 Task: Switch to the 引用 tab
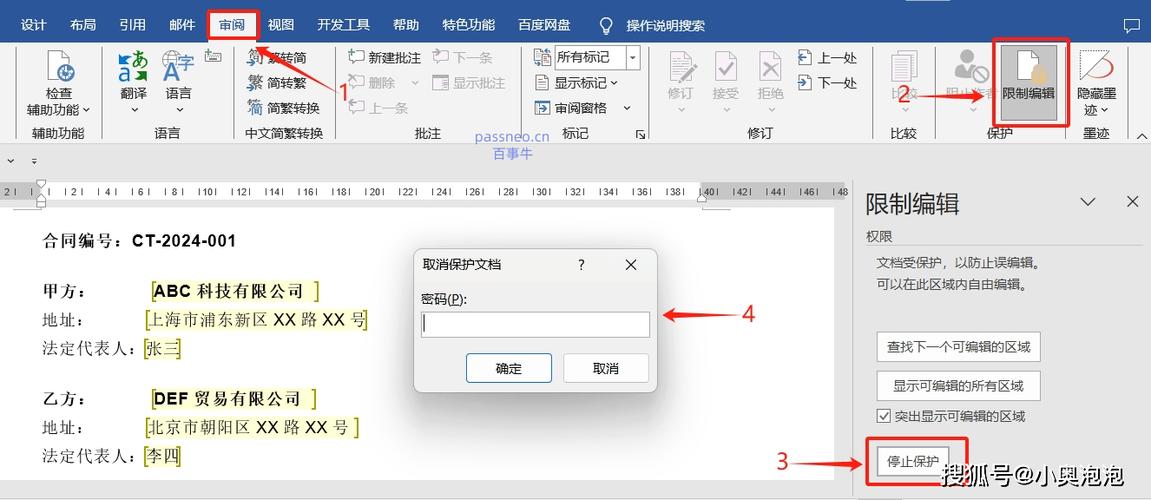[x=132, y=25]
